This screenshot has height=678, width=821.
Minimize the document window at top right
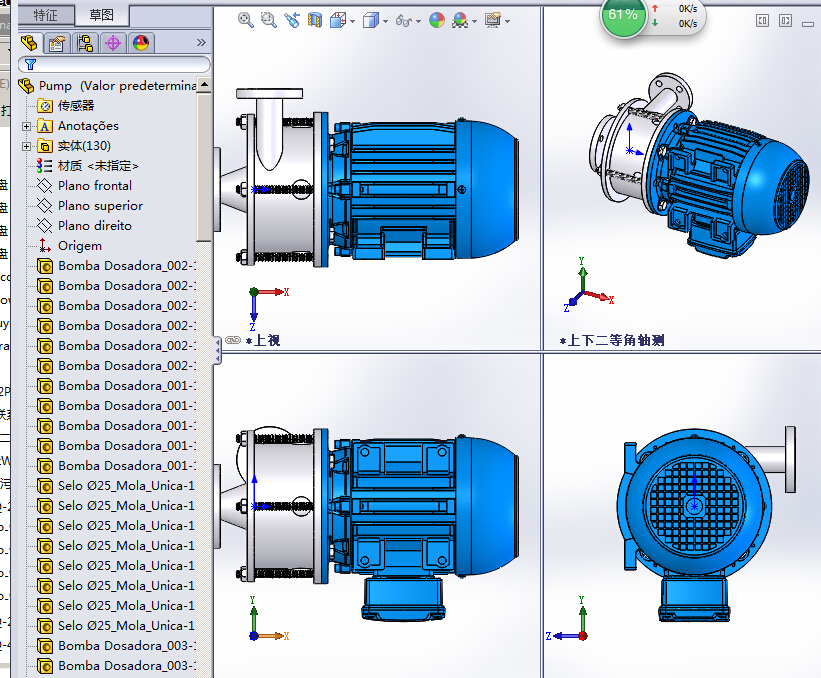click(808, 24)
